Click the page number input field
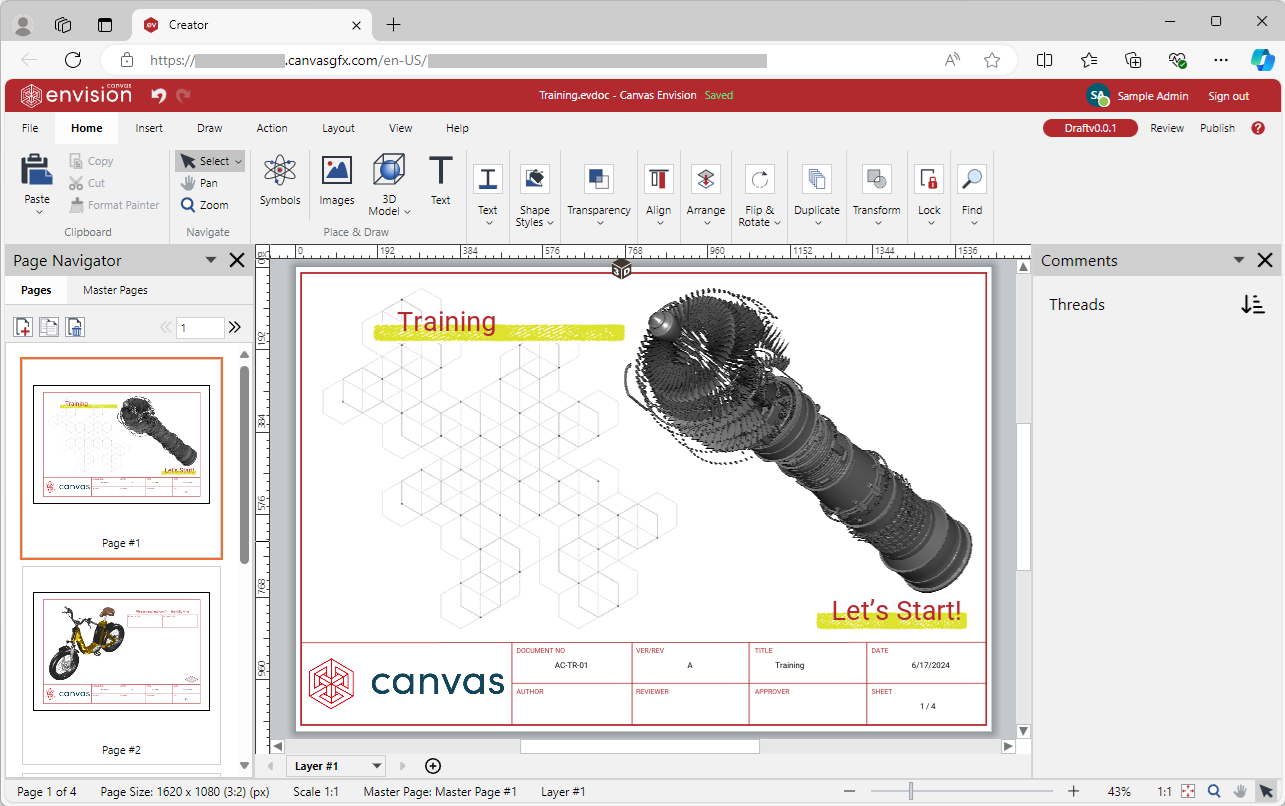 pyautogui.click(x=200, y=327)
